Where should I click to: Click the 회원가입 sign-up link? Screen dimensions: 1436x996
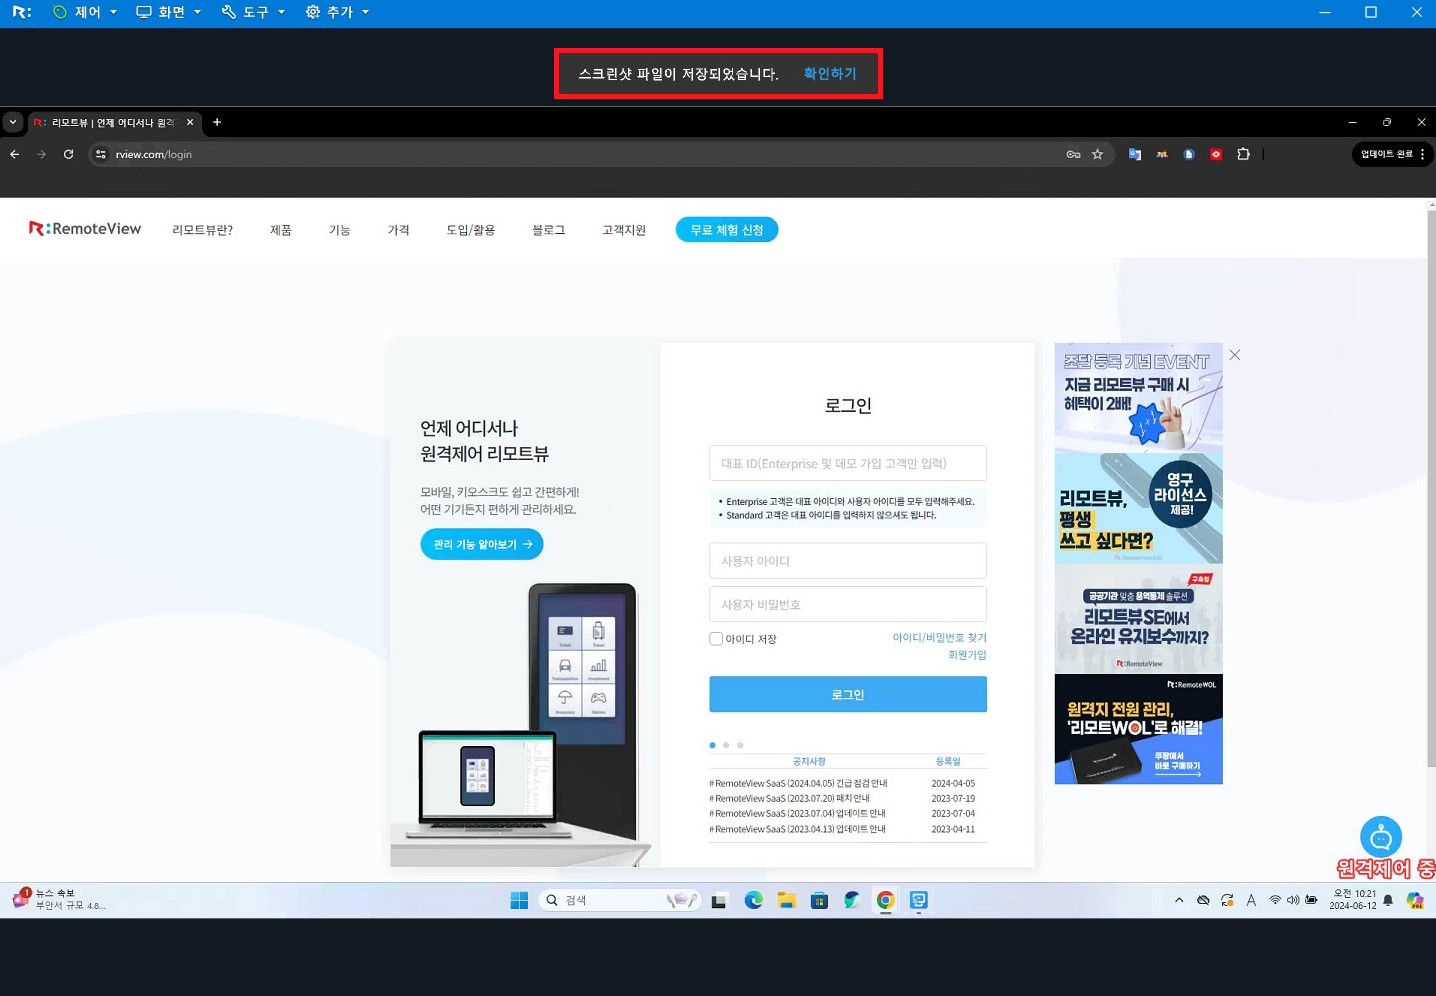point(967,655)
